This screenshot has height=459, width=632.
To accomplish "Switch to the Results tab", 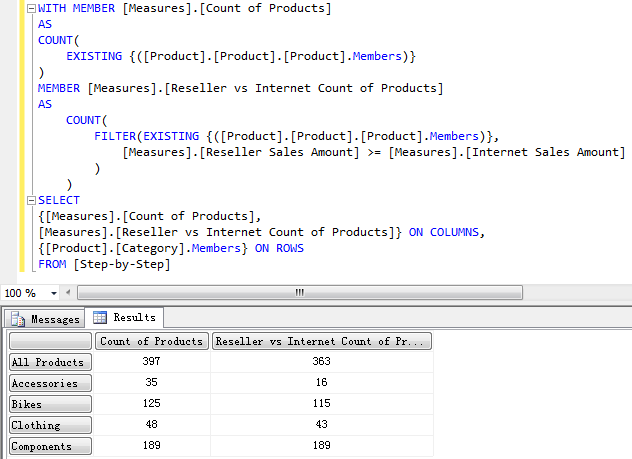I will click(x=124, y=318).
